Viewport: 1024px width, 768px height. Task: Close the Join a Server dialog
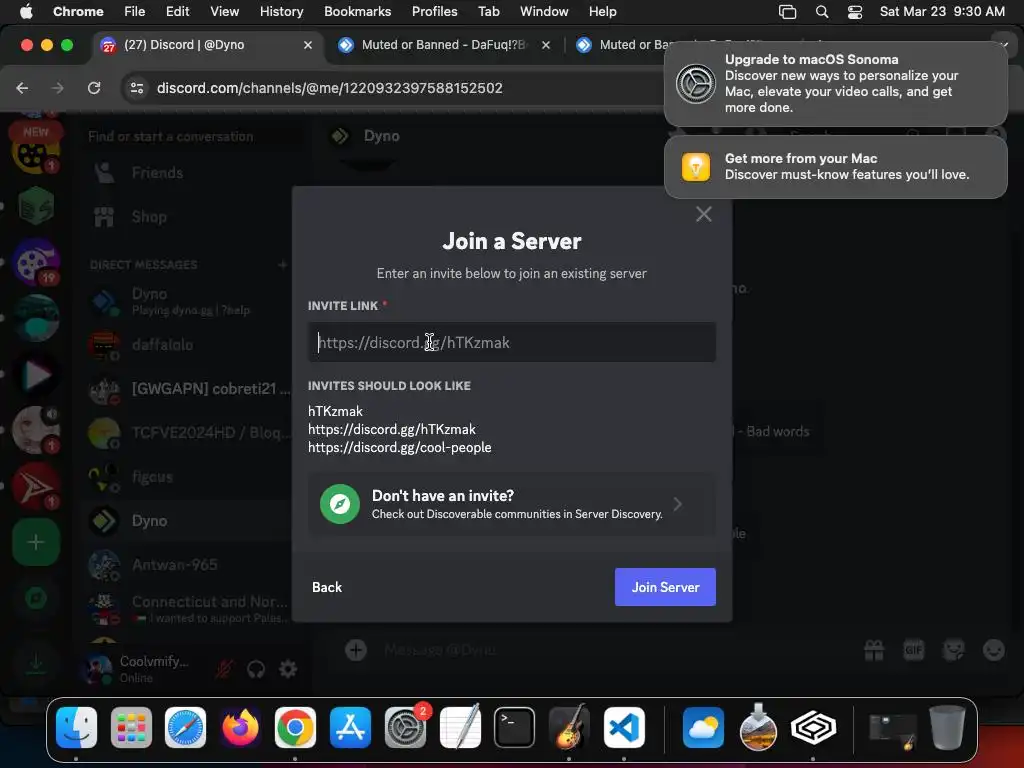[x=703, y=214]
